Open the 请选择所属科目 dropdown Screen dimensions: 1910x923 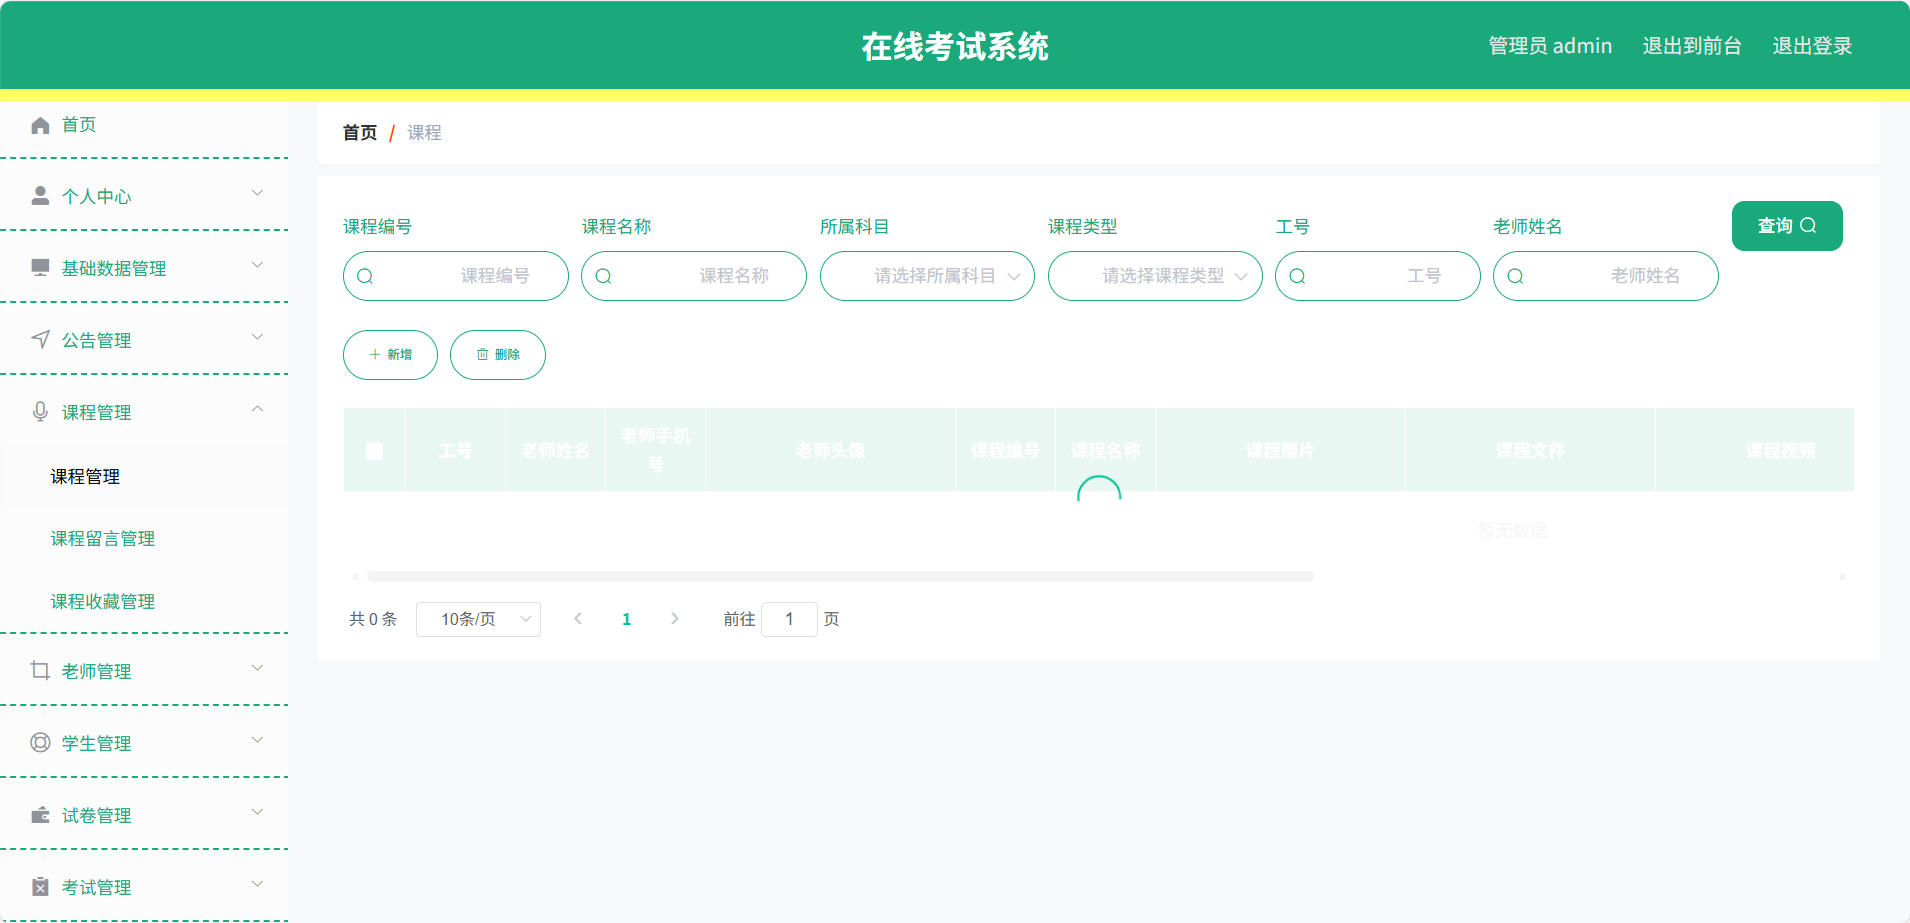927,276
